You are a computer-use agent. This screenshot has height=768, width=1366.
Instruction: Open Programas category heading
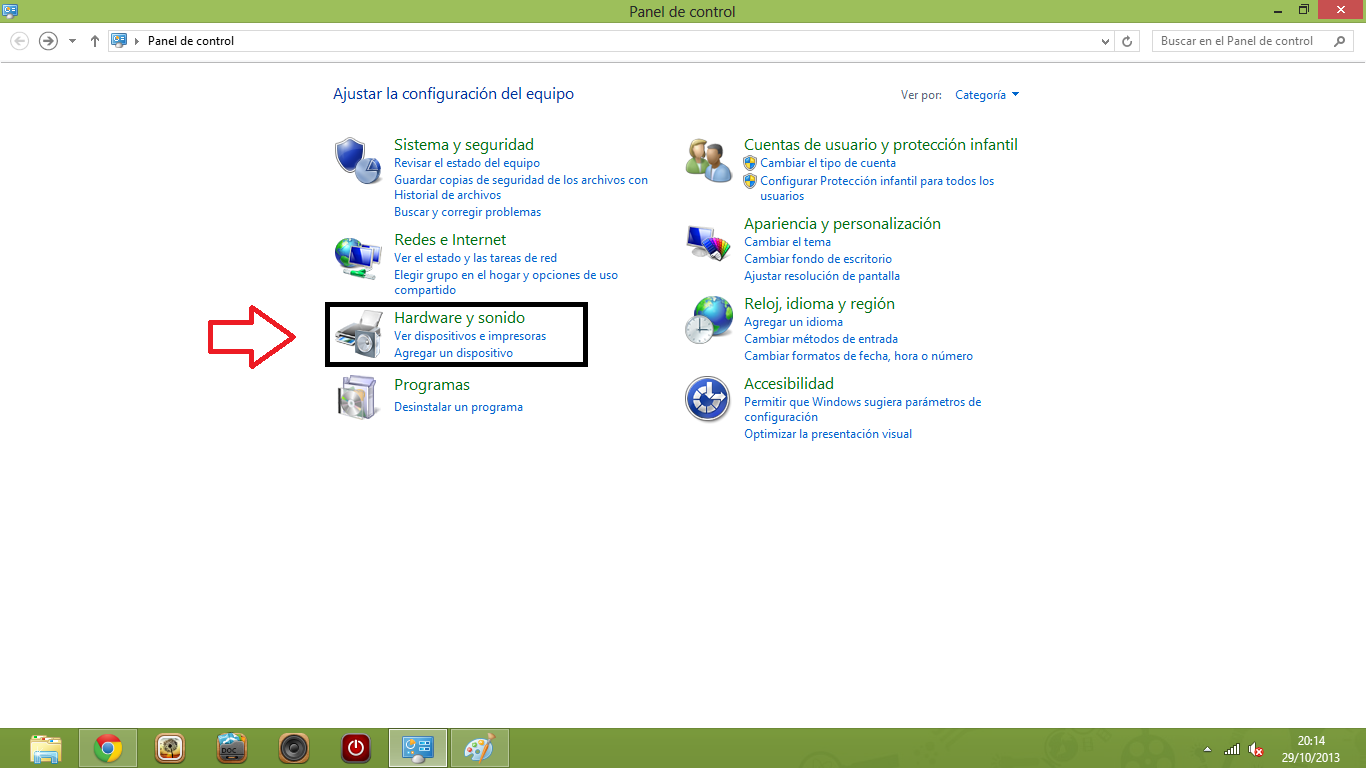click(432, 385)
